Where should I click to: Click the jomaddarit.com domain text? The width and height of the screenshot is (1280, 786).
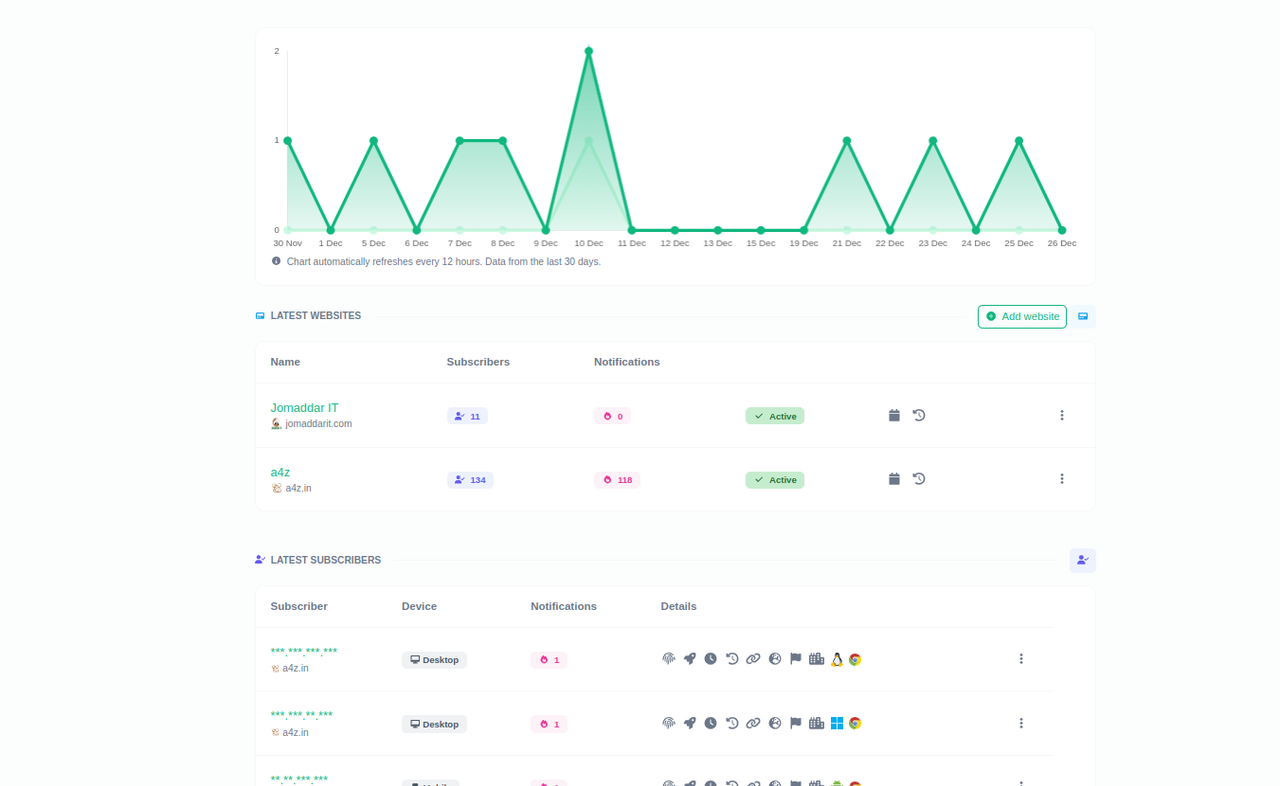coord(318,424)
